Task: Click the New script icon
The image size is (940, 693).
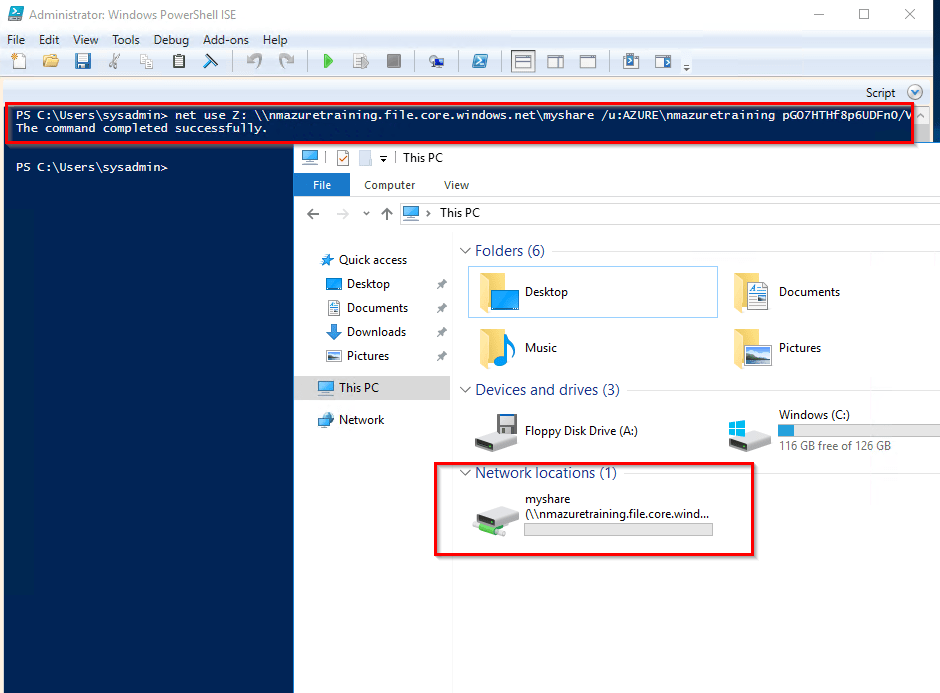Action: (19, 62)
